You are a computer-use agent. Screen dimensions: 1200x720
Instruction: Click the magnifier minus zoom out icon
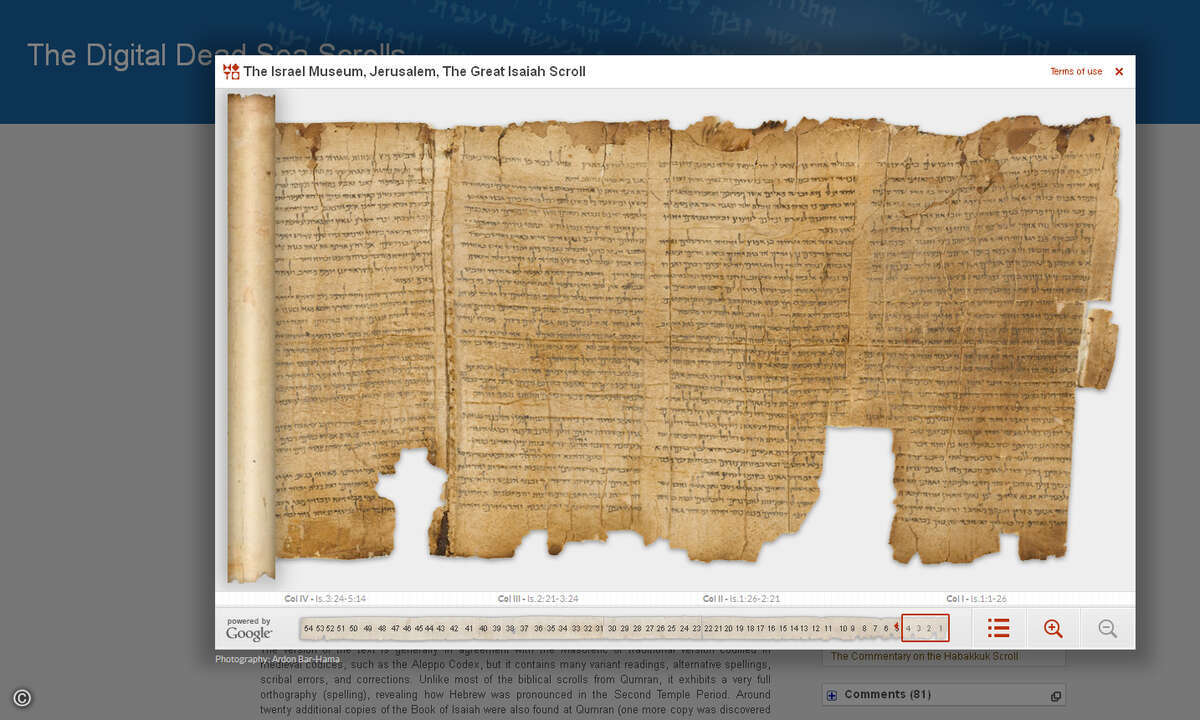1107,628
